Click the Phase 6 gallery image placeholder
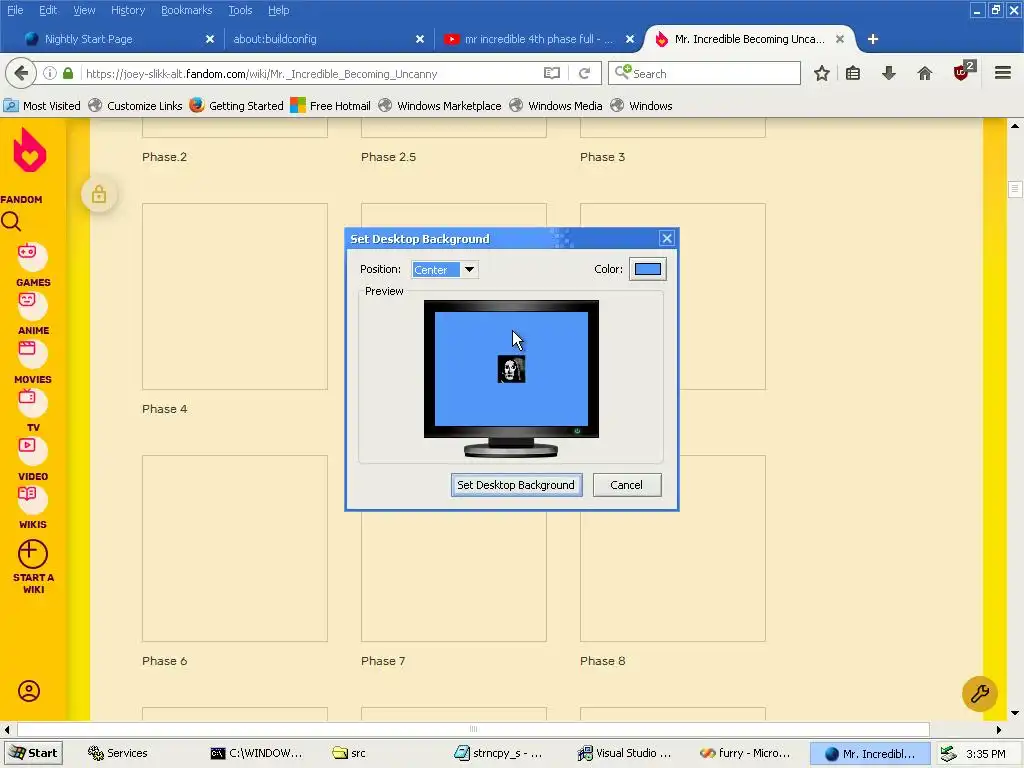 click(x=234, y=549)
